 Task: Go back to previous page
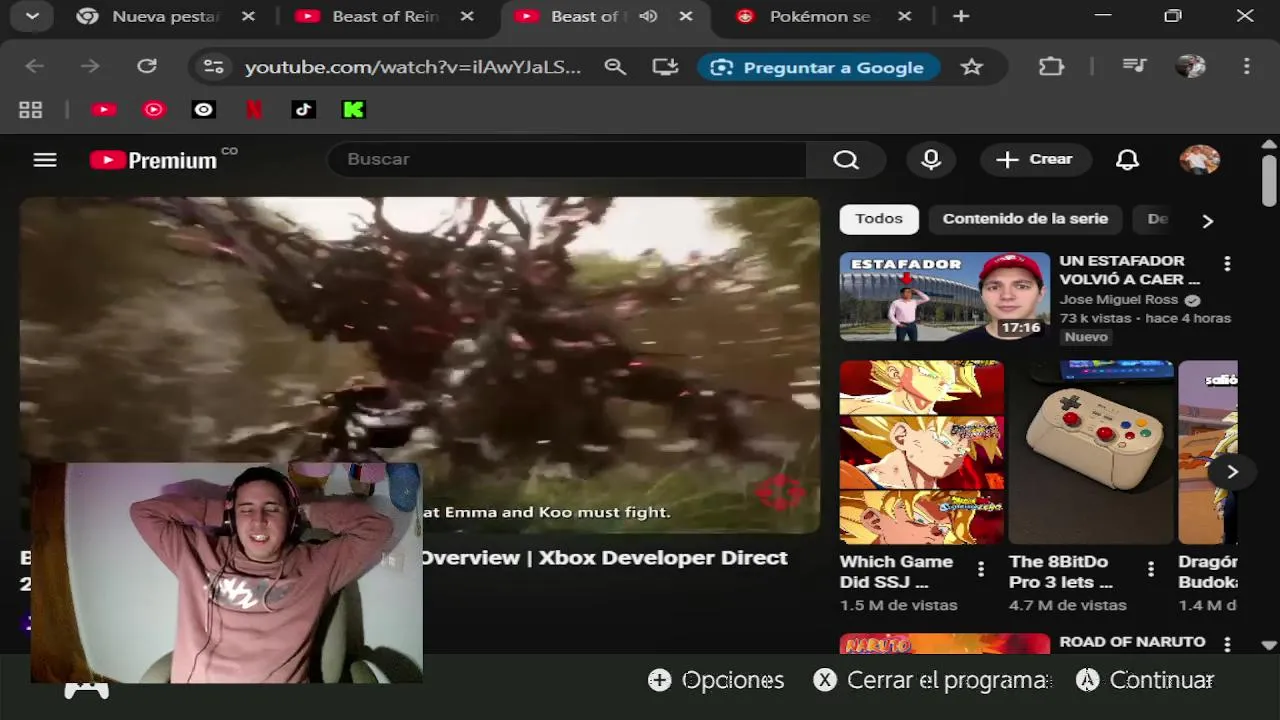(x=35, y=66)
